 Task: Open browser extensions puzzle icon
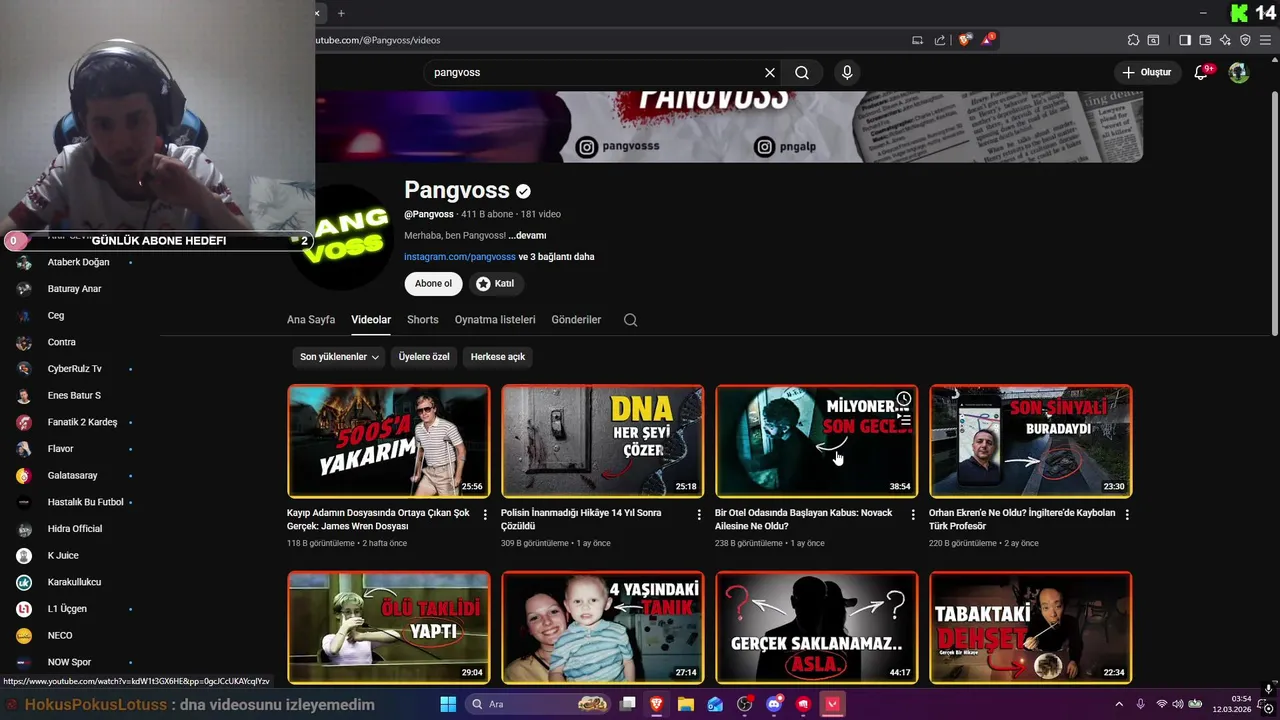[1133, 40]
